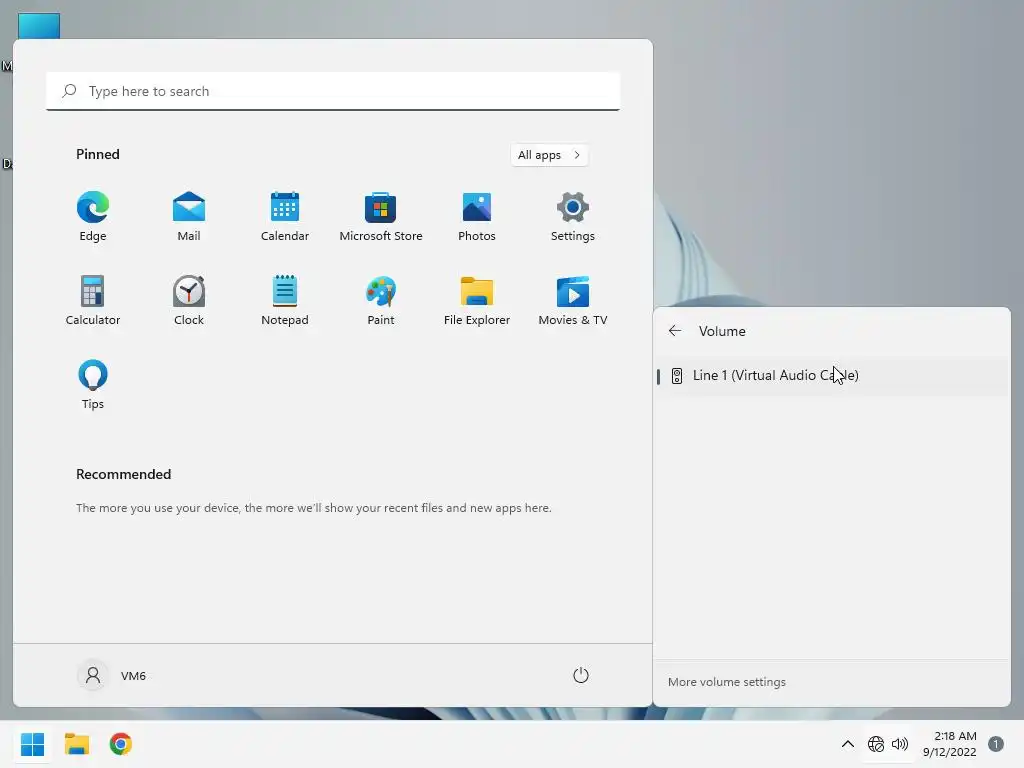This screenshot has height=768, width=1024.
Task: Open the VM6 user account menu
Action: coord(112,675)
